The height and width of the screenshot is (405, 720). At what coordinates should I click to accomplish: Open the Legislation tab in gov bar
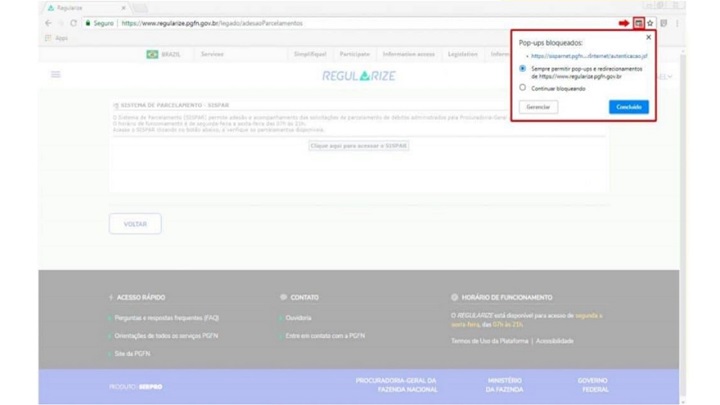point(462,54)
